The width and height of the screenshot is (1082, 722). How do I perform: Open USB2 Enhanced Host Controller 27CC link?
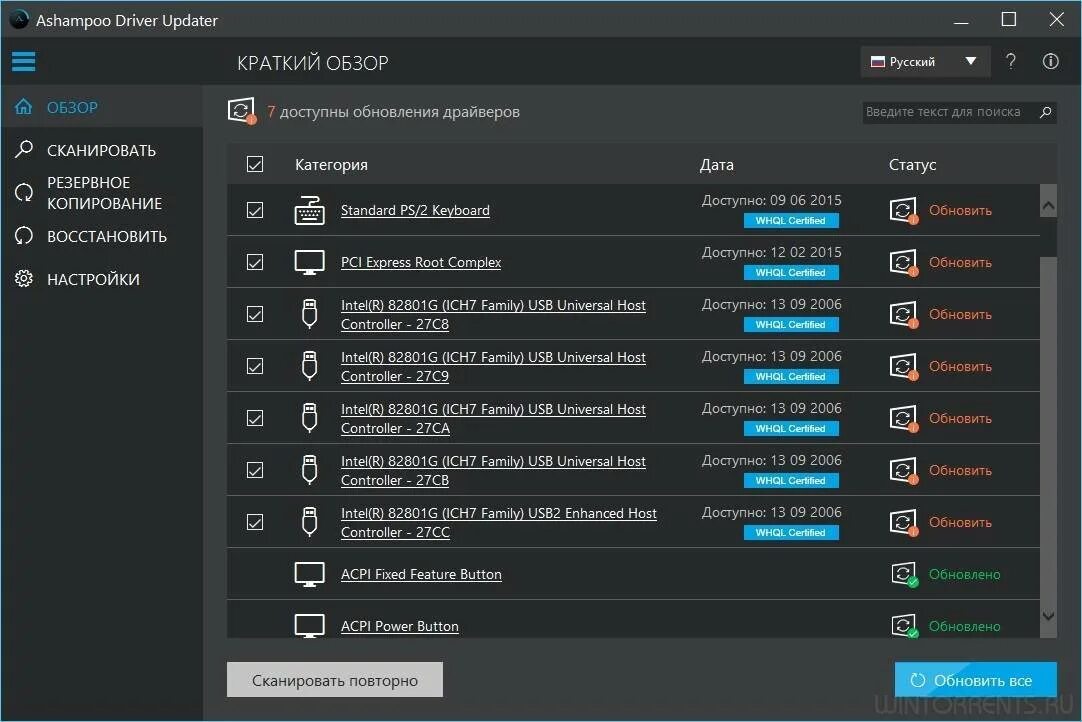(498, 523)
